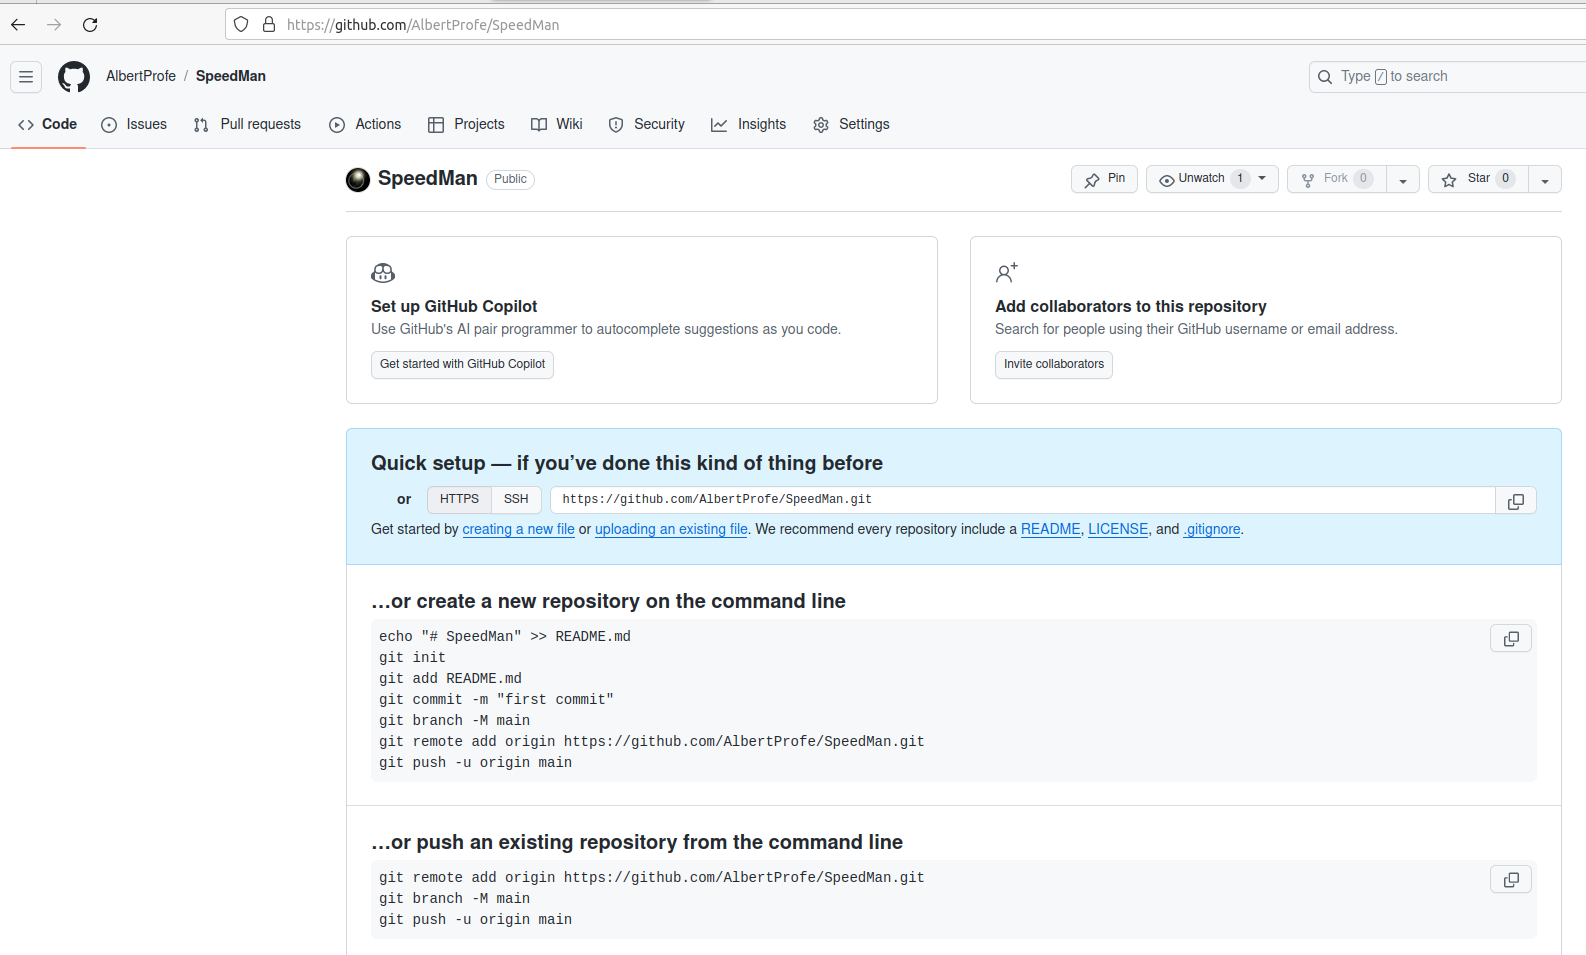Star the SpeedMan repository

(1478, 179)
